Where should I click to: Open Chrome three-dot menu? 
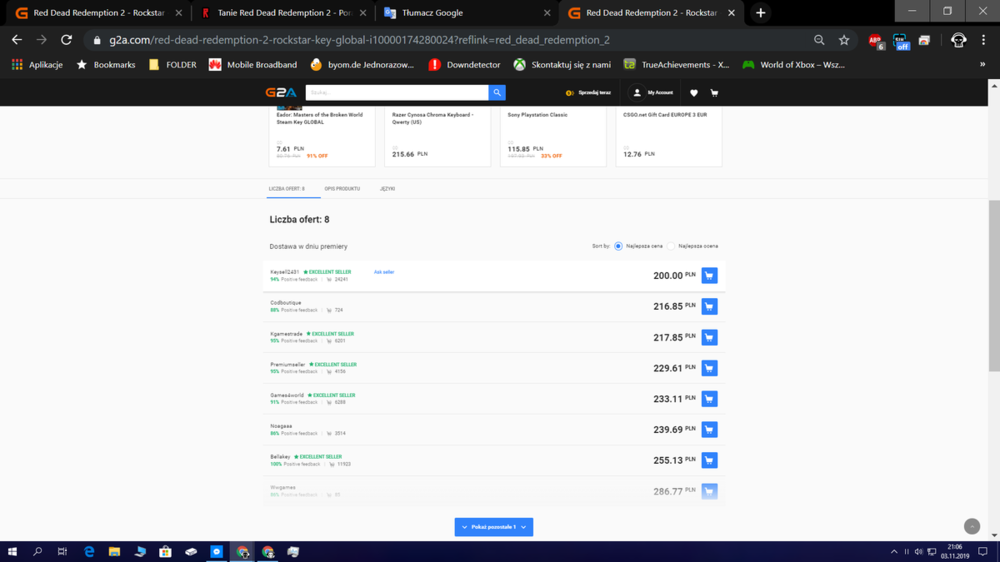tap(984, 40)
